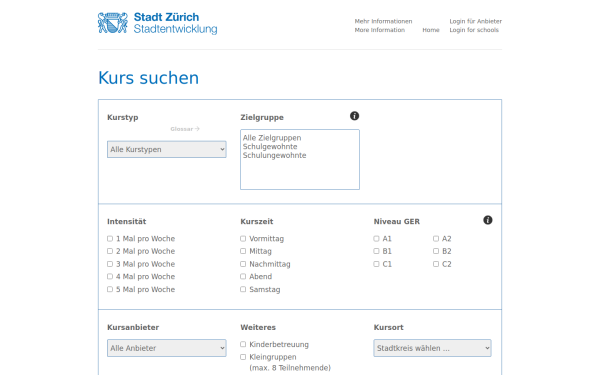Screen dimensions: 600x375
Task: Open the Alle Kurstypen dropdown
Action: point(167,149)
